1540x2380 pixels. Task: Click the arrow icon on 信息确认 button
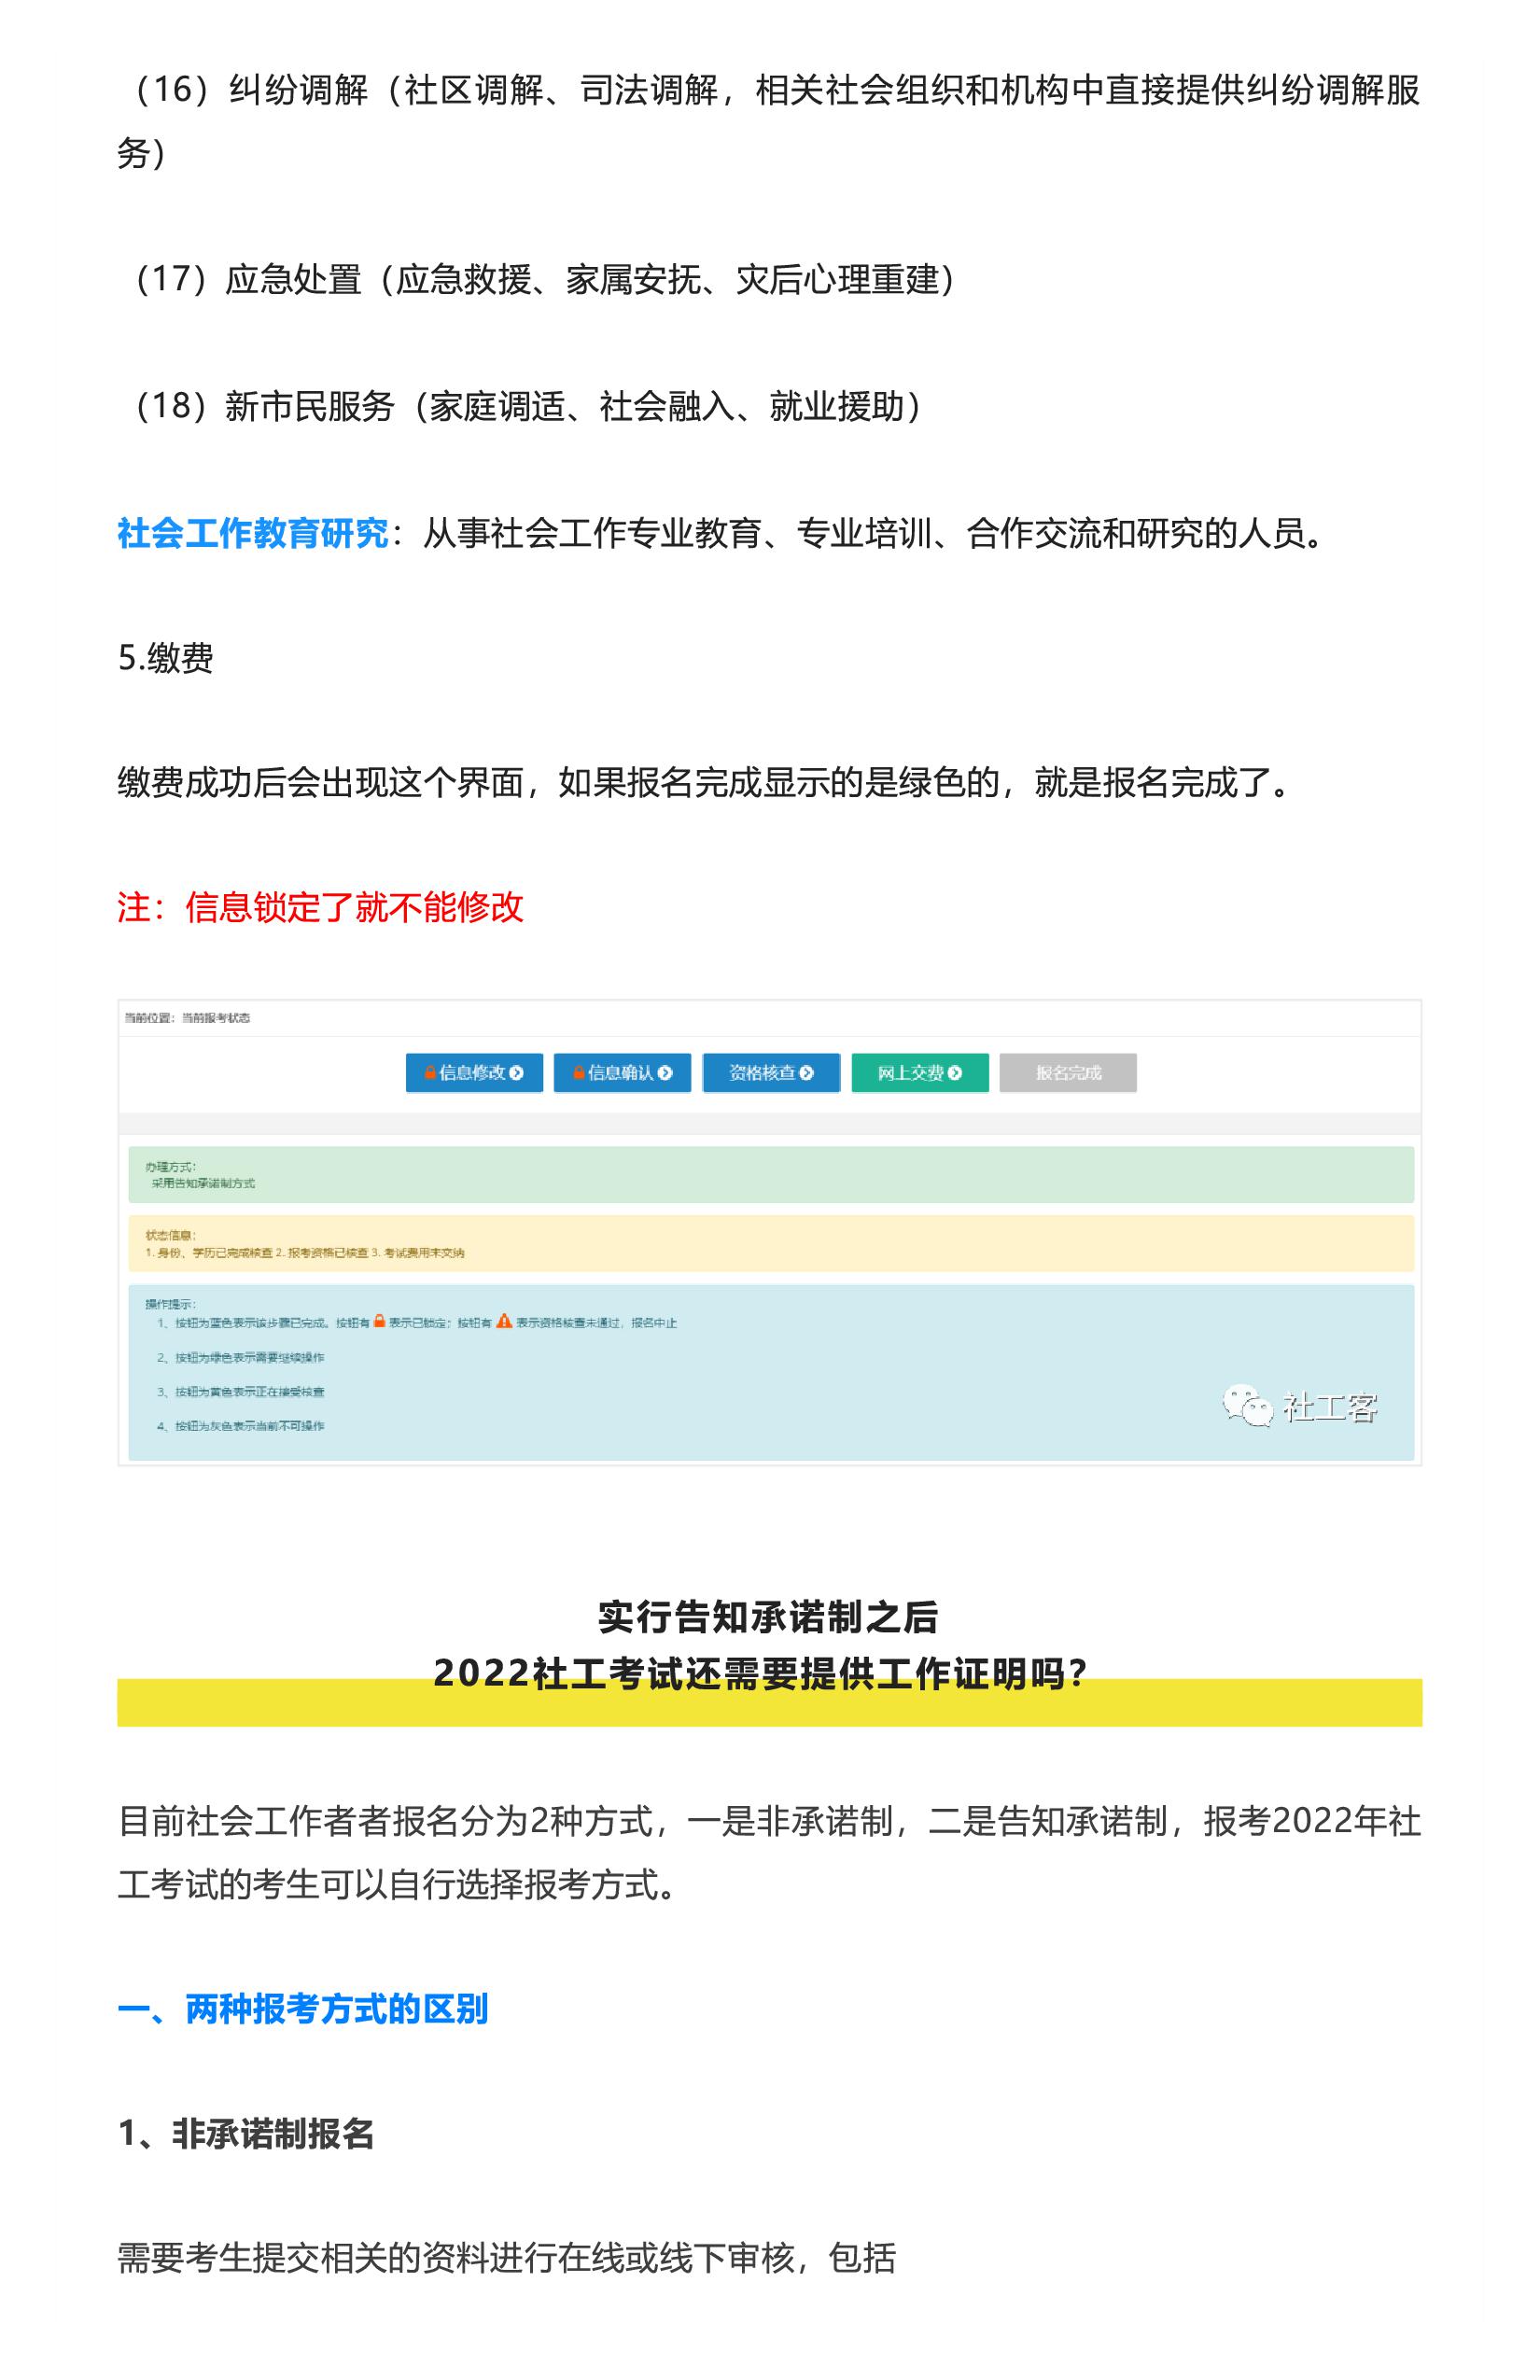click(x=665, y=1073)
